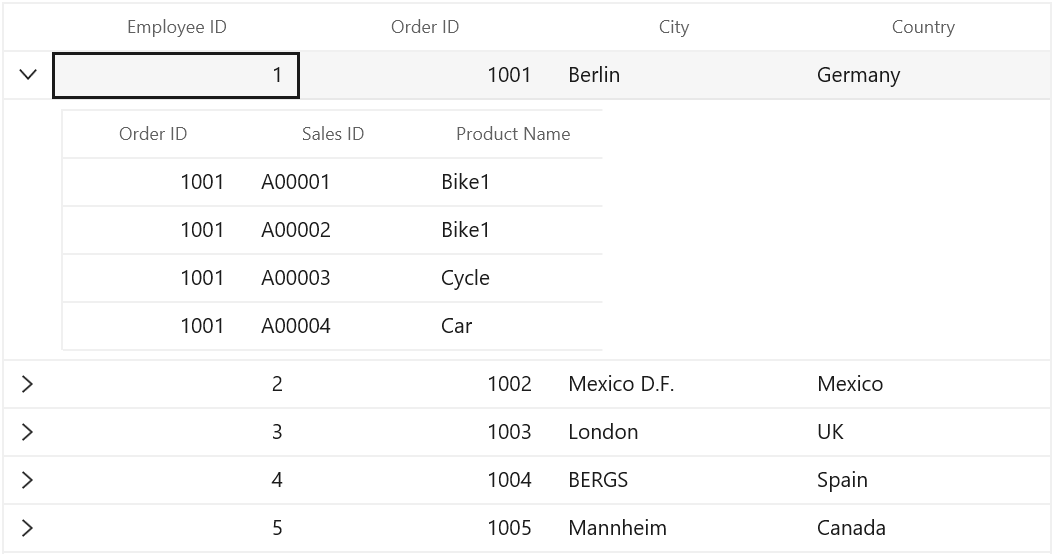
Task: Select the UK country cell
Action: click(x=923, y=432)
